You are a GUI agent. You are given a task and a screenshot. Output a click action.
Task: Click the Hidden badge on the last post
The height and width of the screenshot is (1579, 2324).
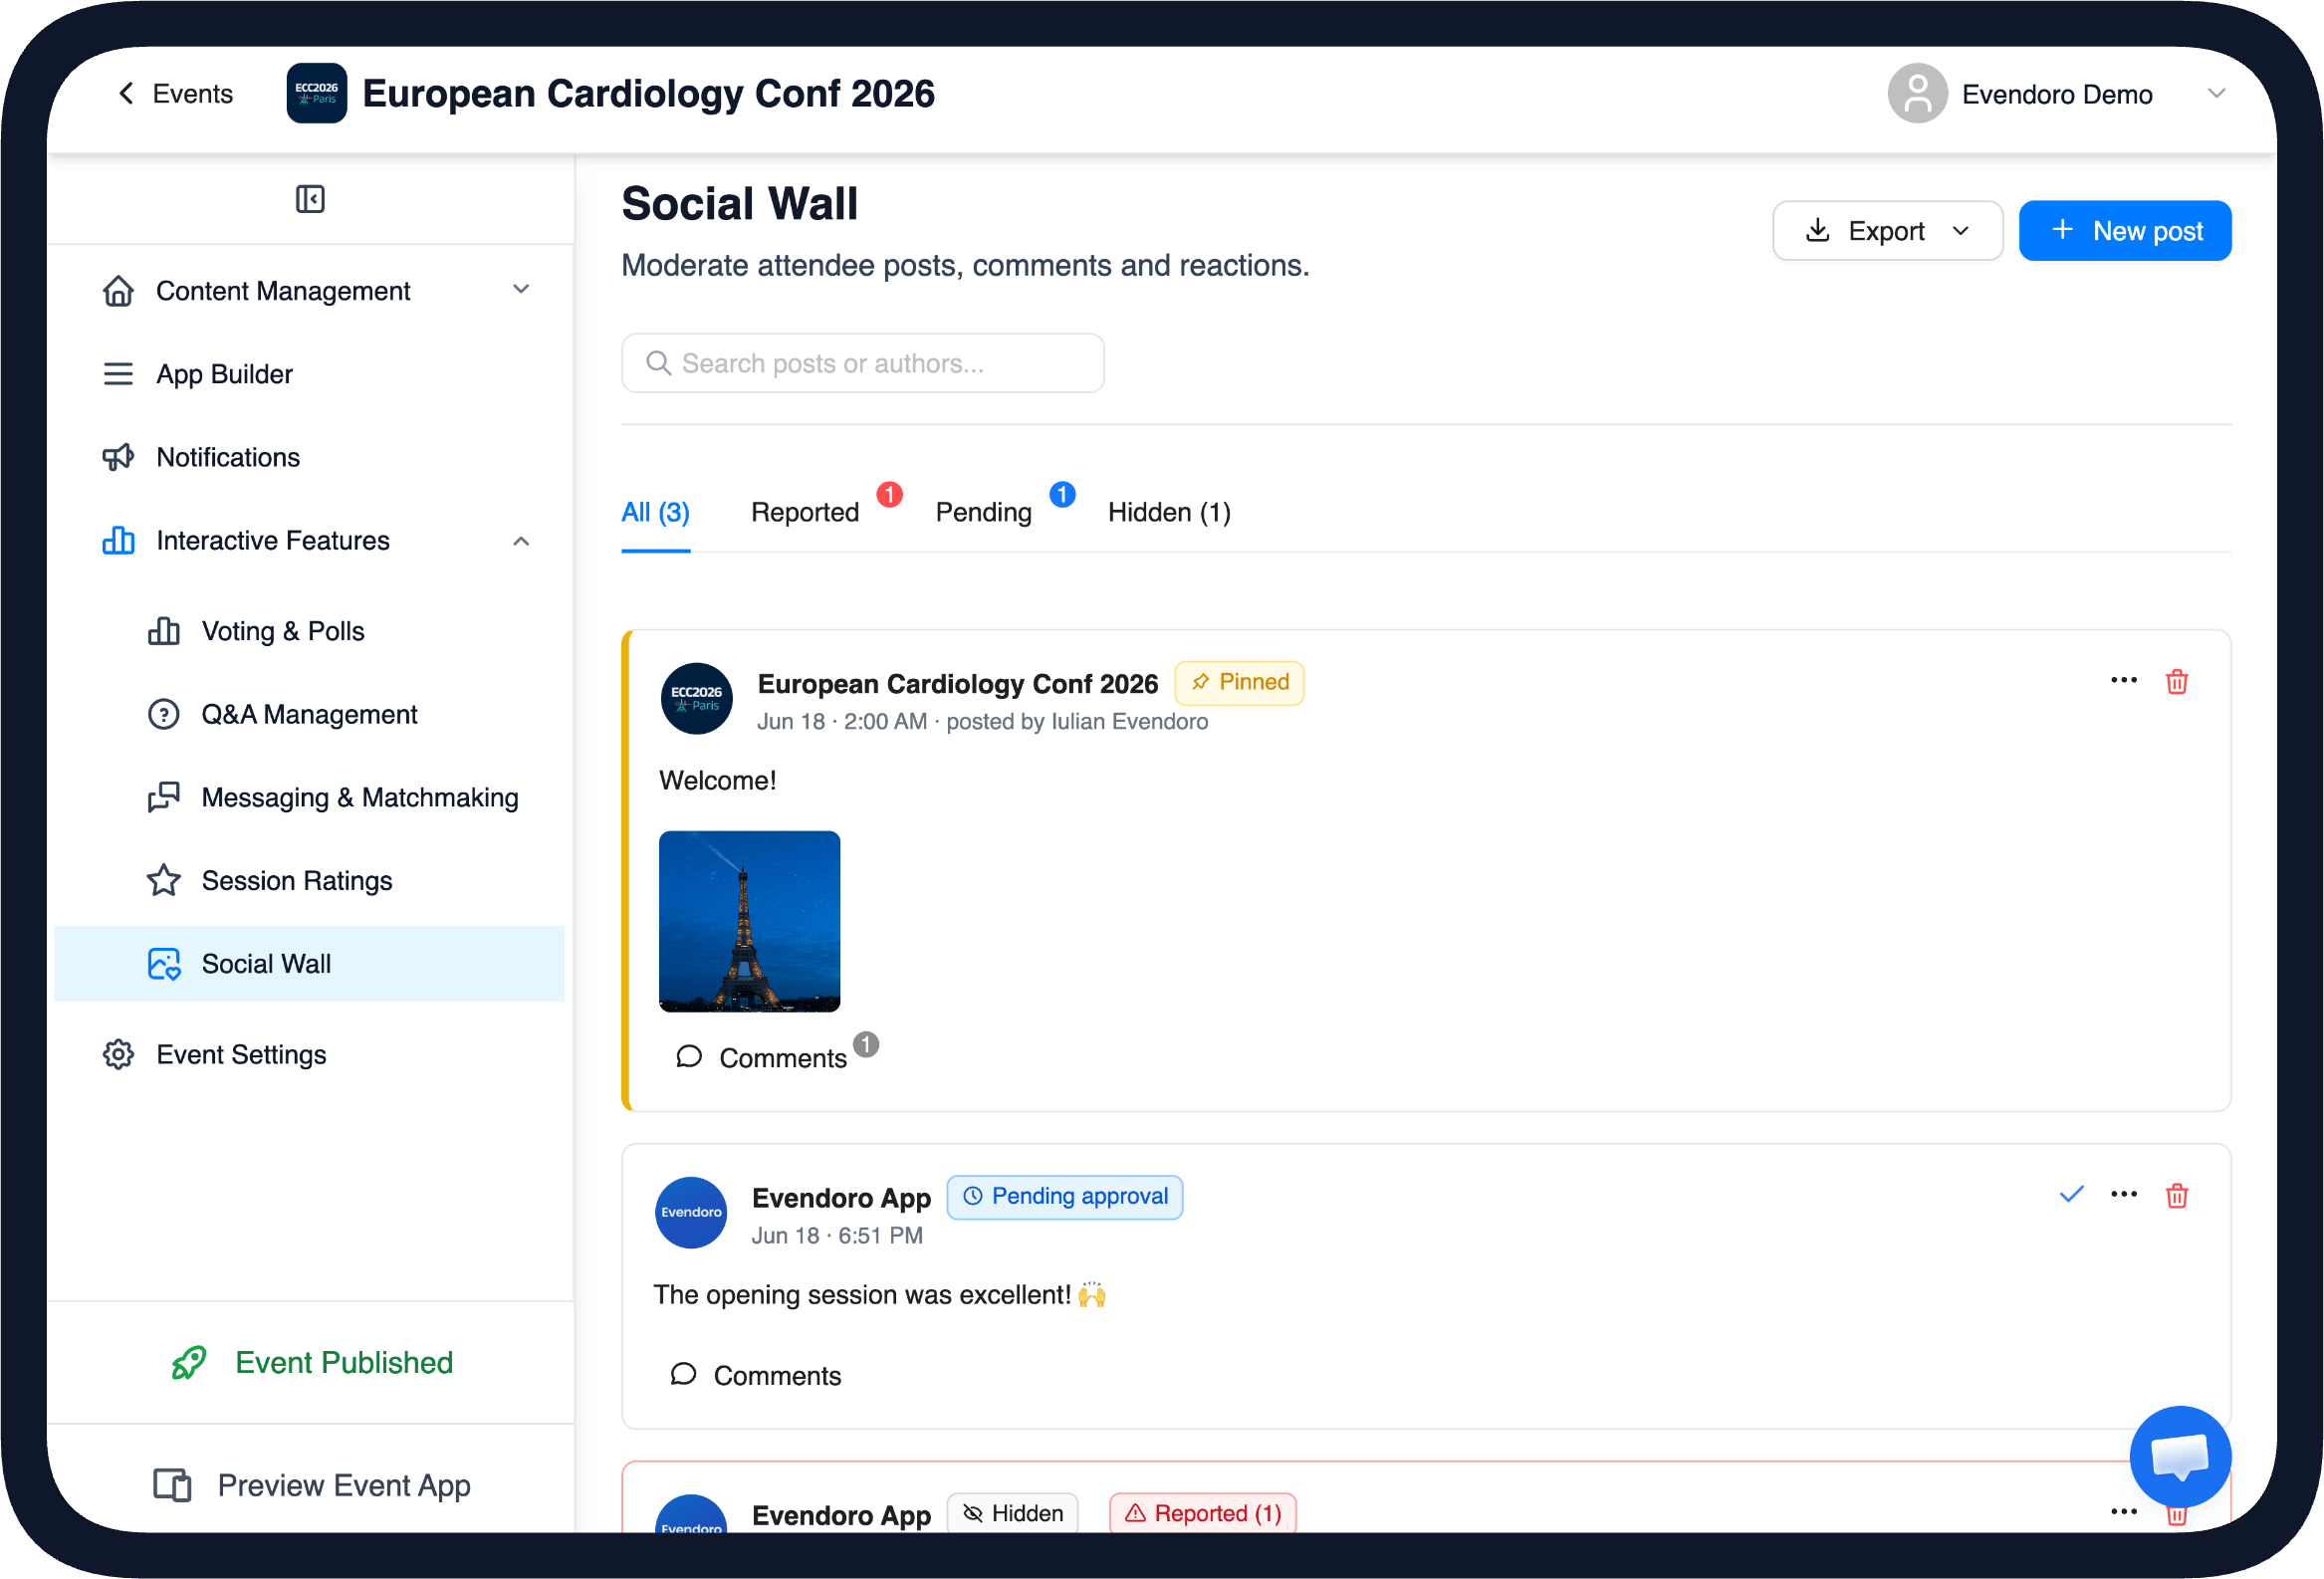(x=1012, y=1513)
